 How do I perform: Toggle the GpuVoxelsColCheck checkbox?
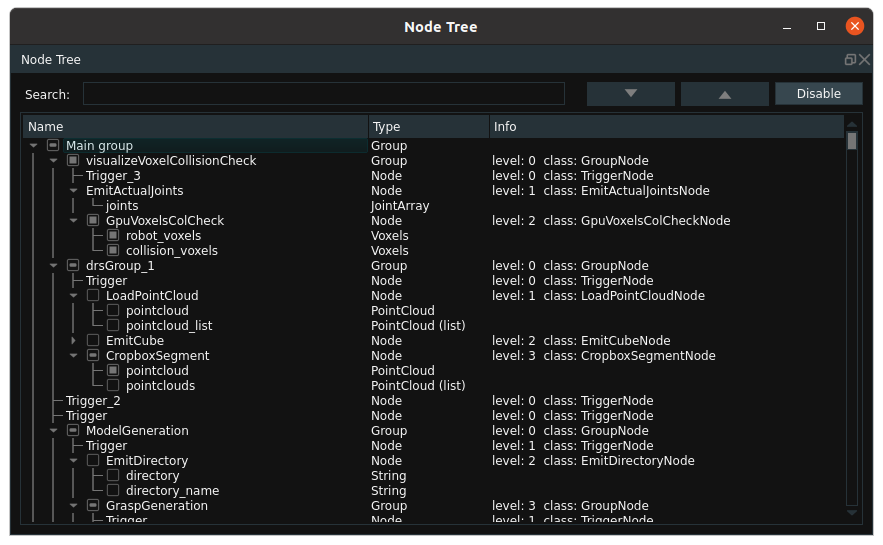pyautogui.click(x=93, y=220)
